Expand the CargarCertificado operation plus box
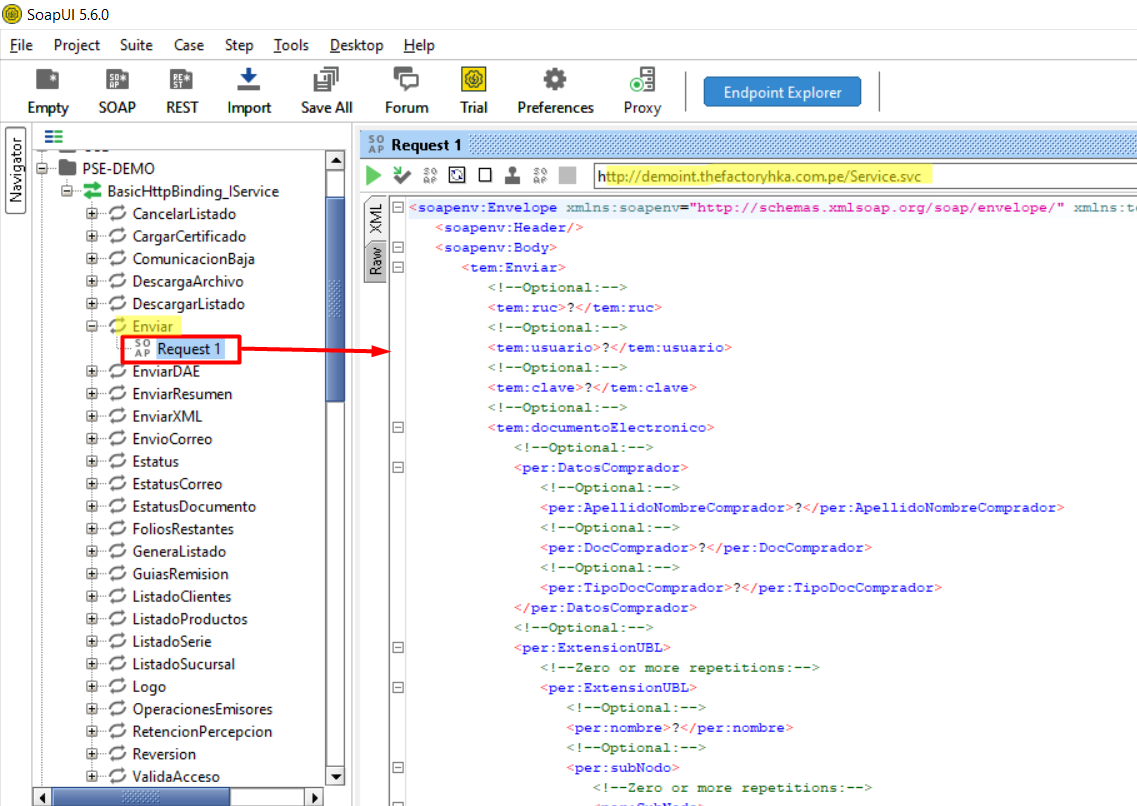This screenshot has width=1137, height=806. click(91, 236)
